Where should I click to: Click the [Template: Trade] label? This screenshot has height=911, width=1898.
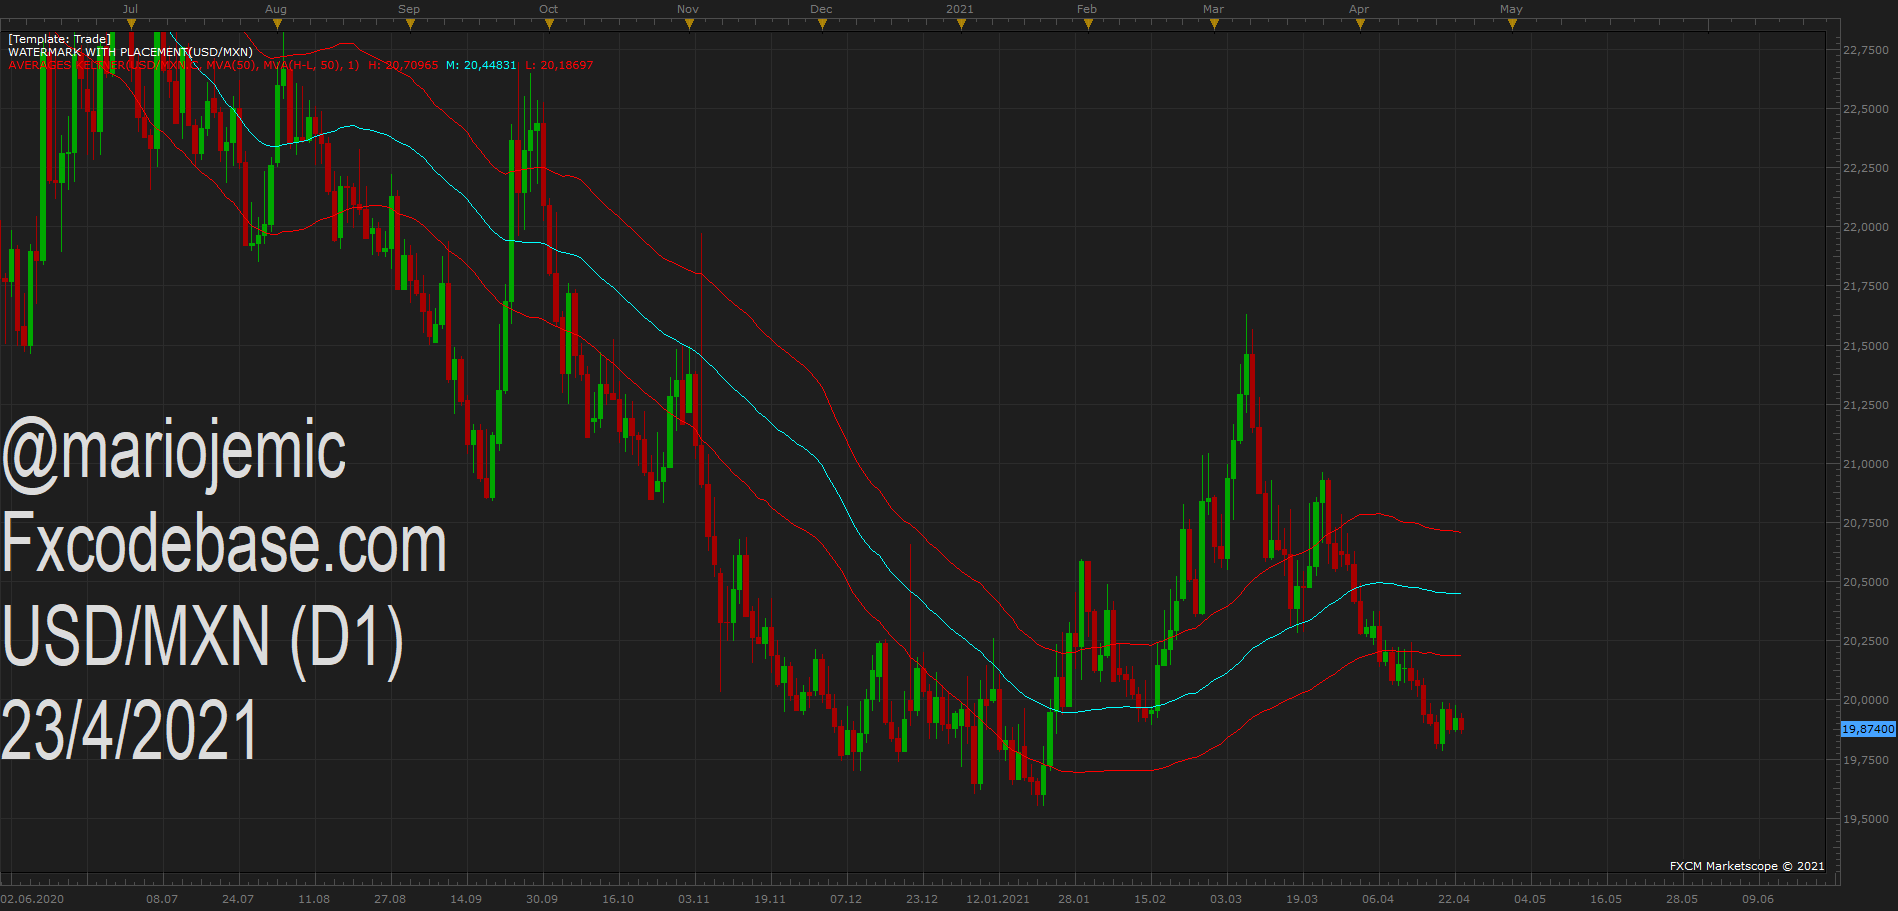[60, 39]
